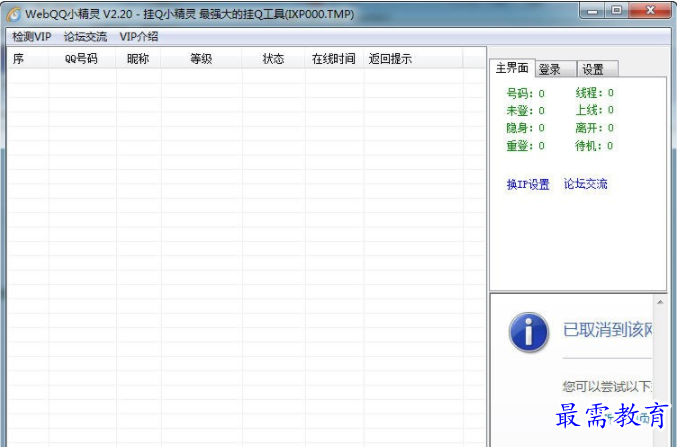The height and width of the screenshot is (447, 677).
Task: Click the 号码: 0 counter text
Action: (525, 93)
